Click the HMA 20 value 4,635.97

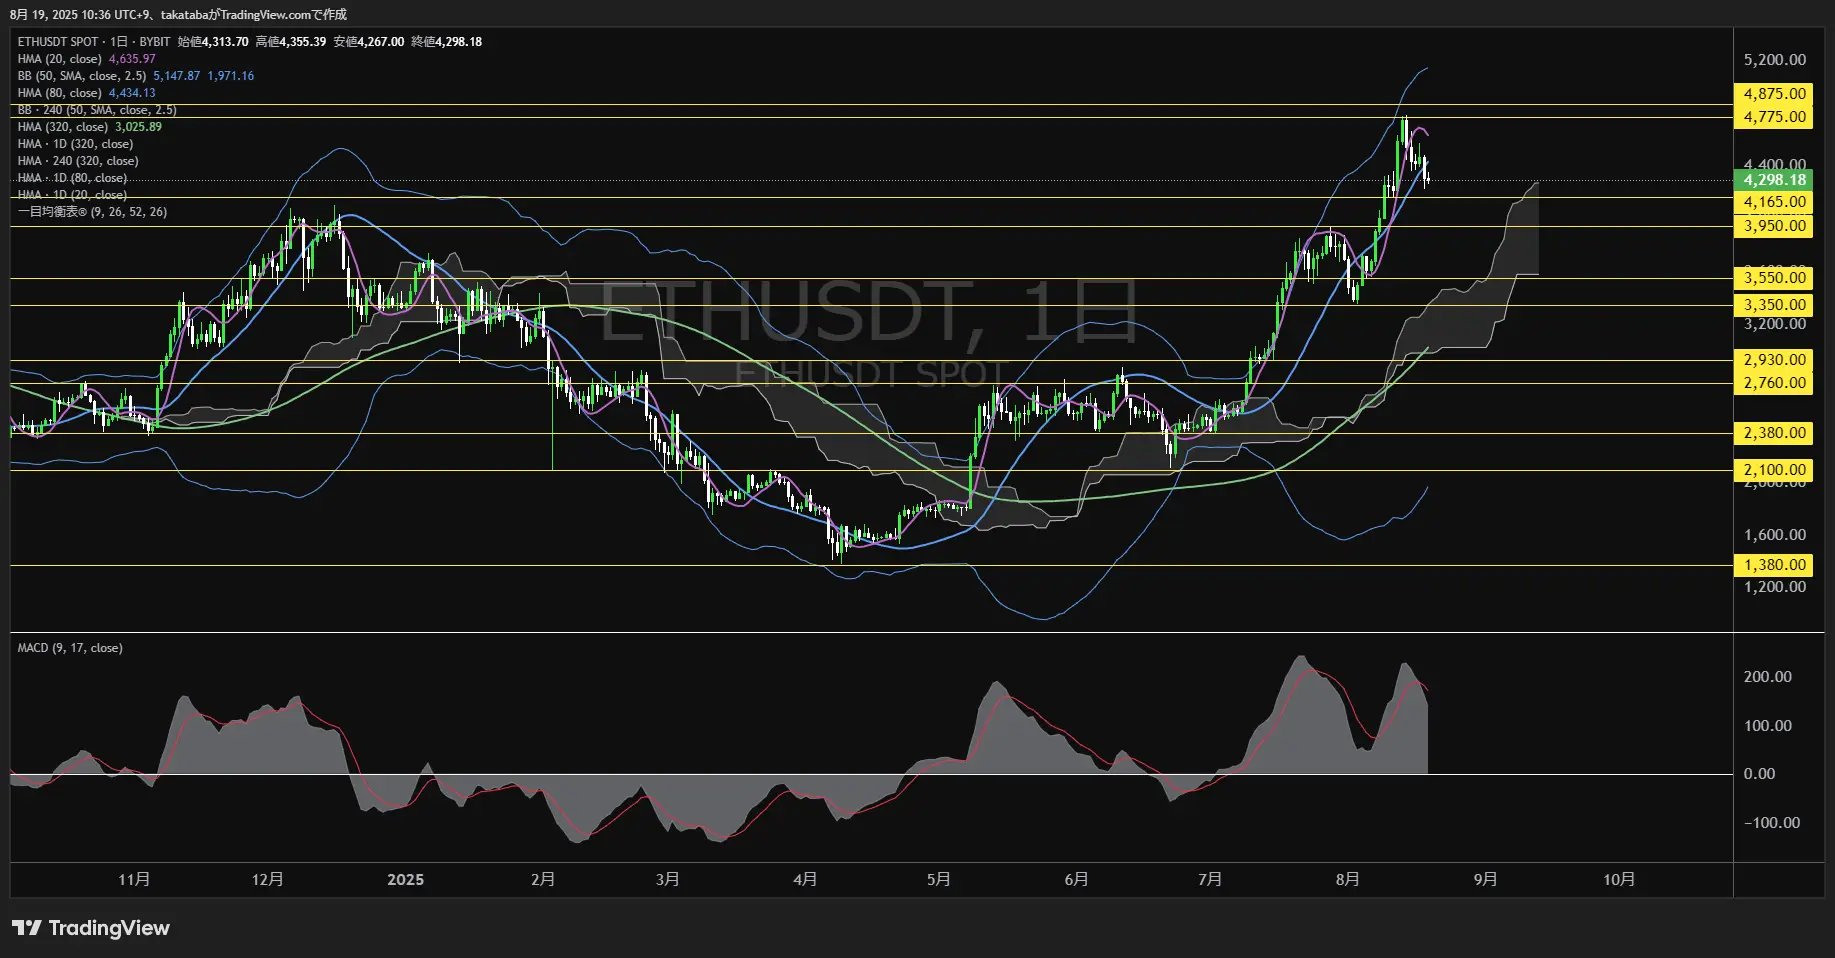point(132,59)
